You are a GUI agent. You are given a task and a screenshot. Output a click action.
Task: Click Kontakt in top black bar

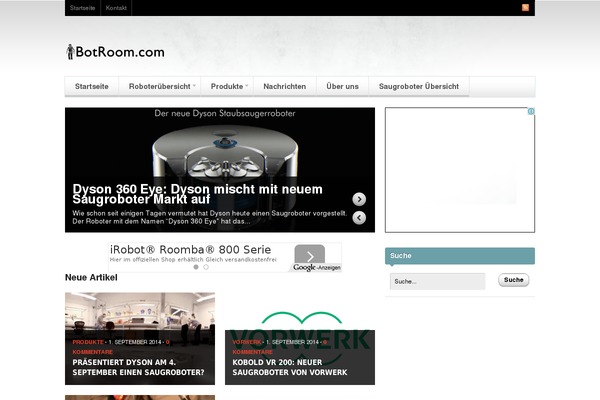click(116, 8)
